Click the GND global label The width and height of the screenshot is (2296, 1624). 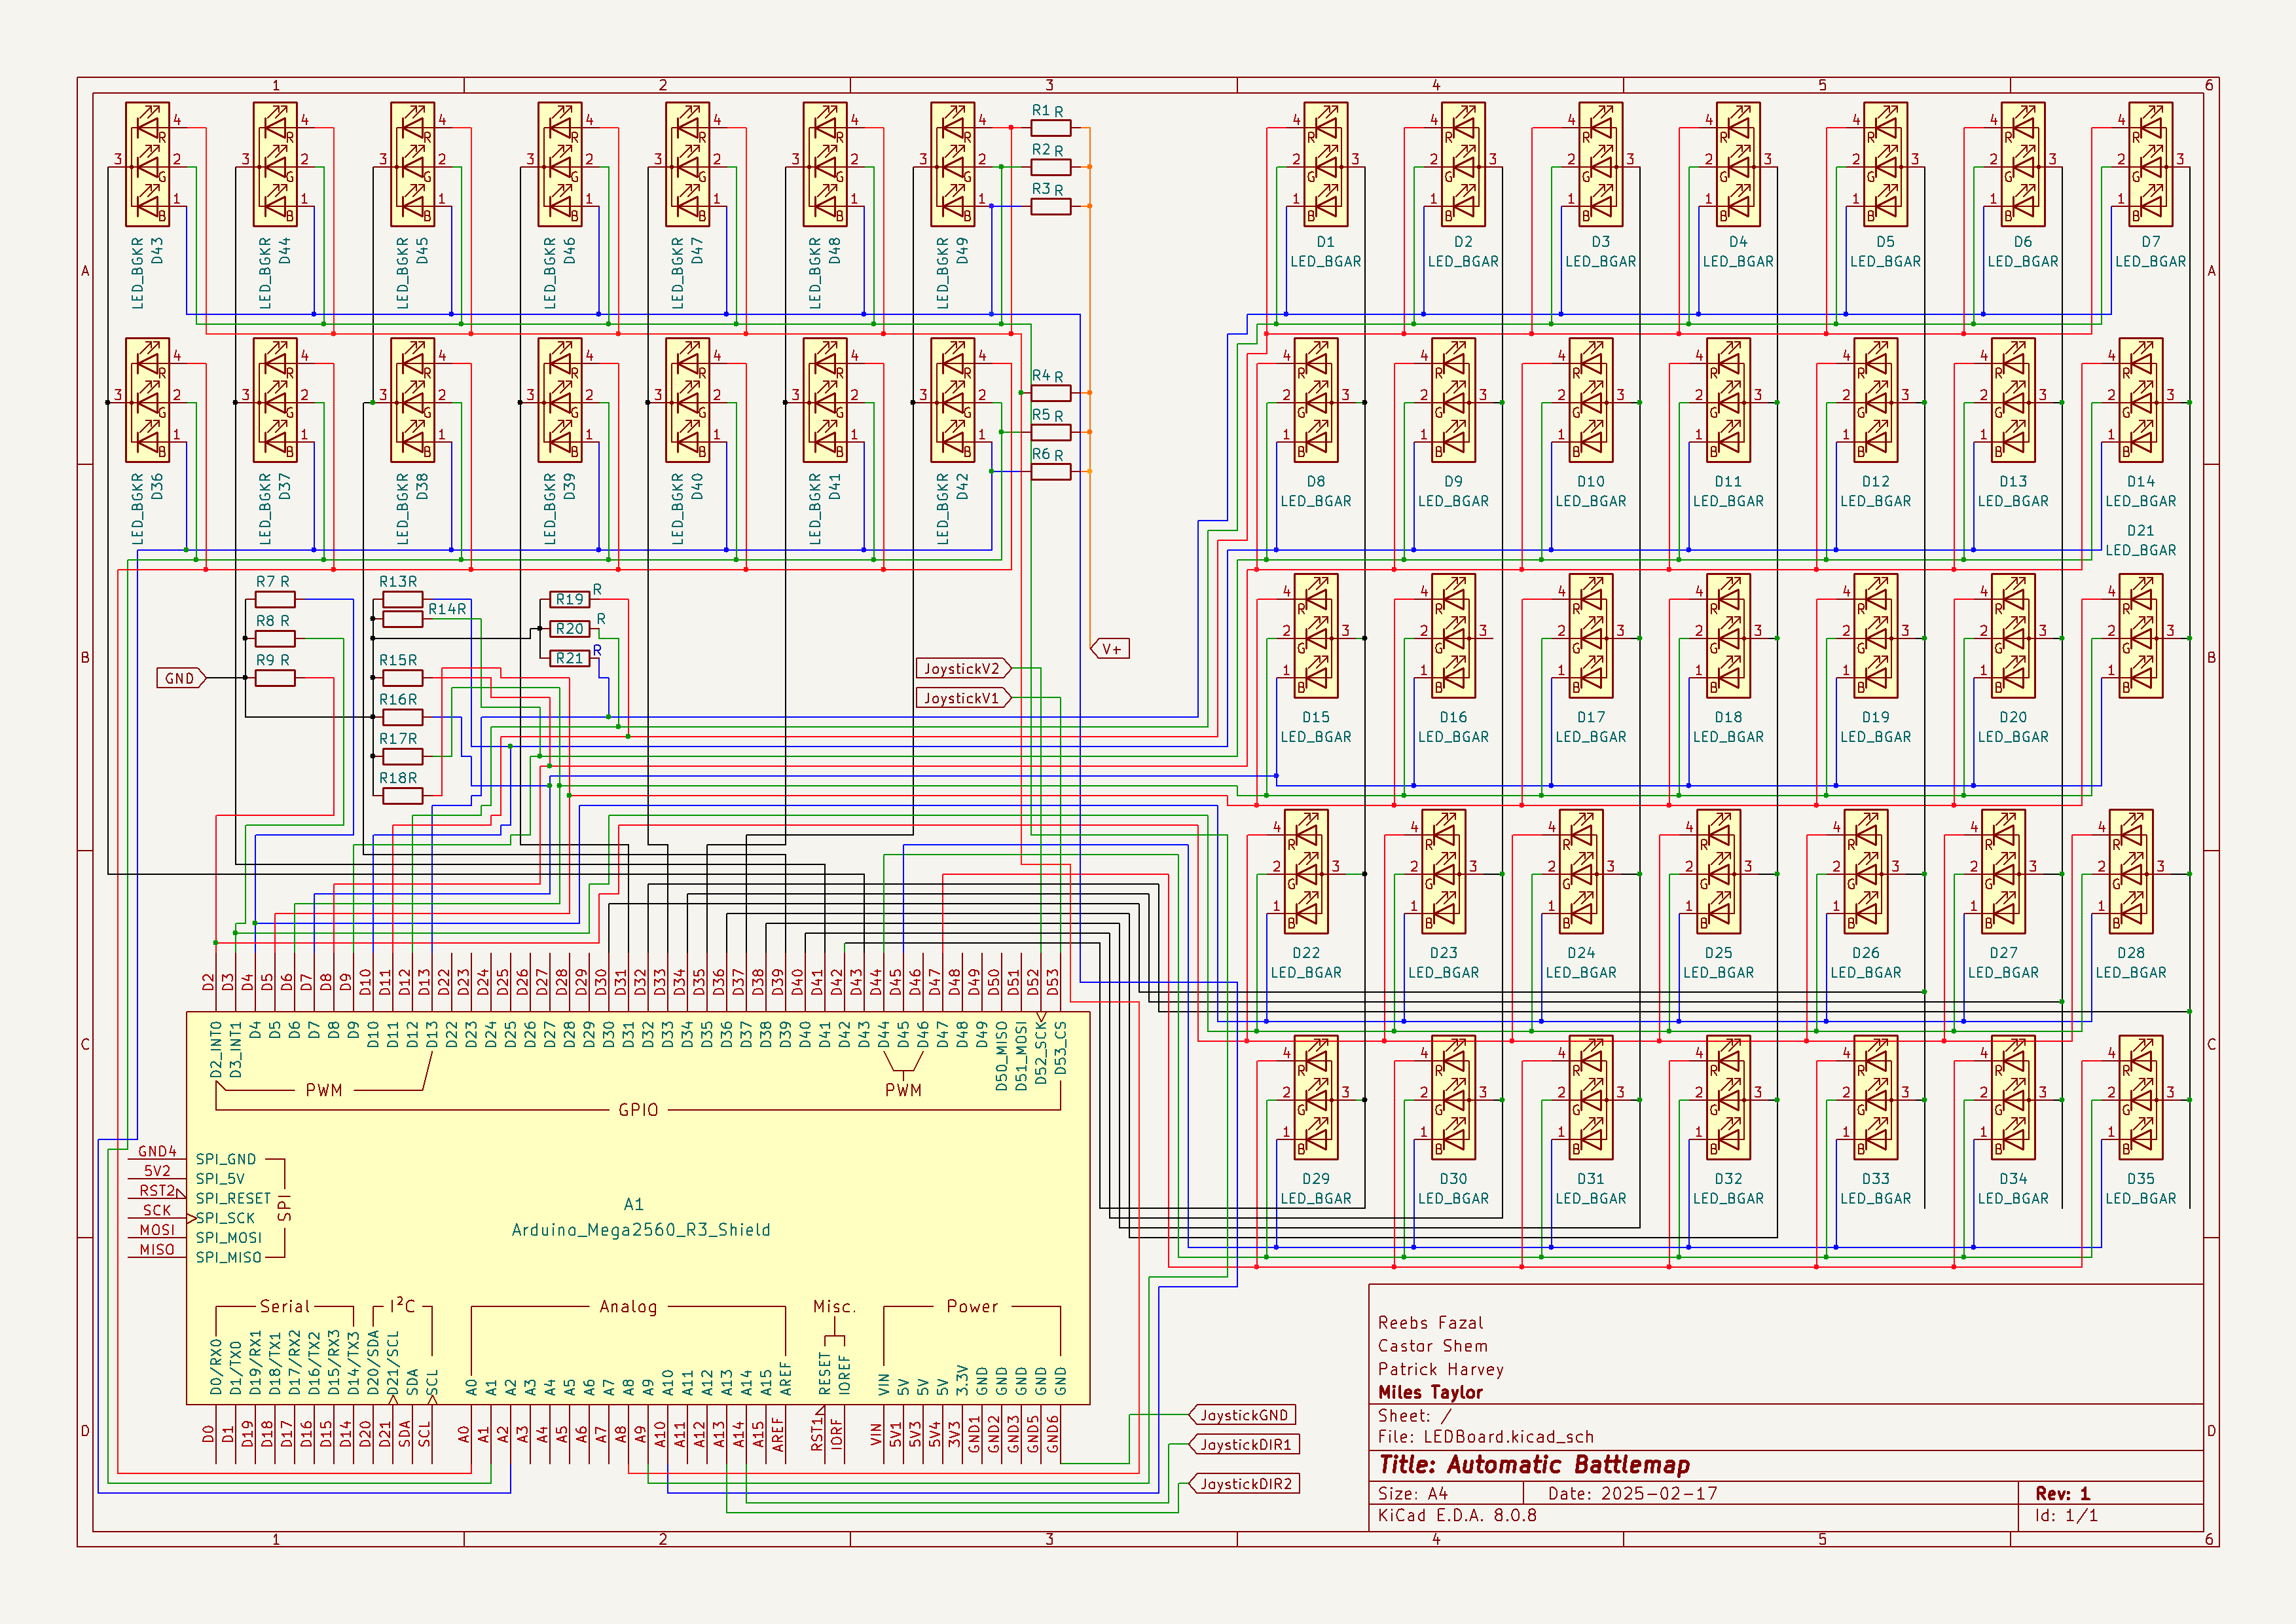pyautogui.click(x=181, y=678)
